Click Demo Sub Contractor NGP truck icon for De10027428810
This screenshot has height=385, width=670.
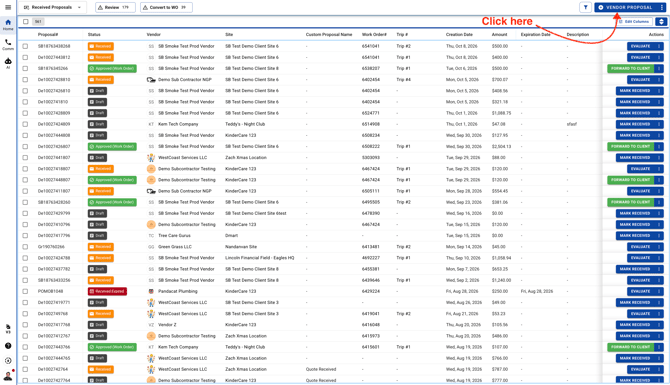point(151,79)
